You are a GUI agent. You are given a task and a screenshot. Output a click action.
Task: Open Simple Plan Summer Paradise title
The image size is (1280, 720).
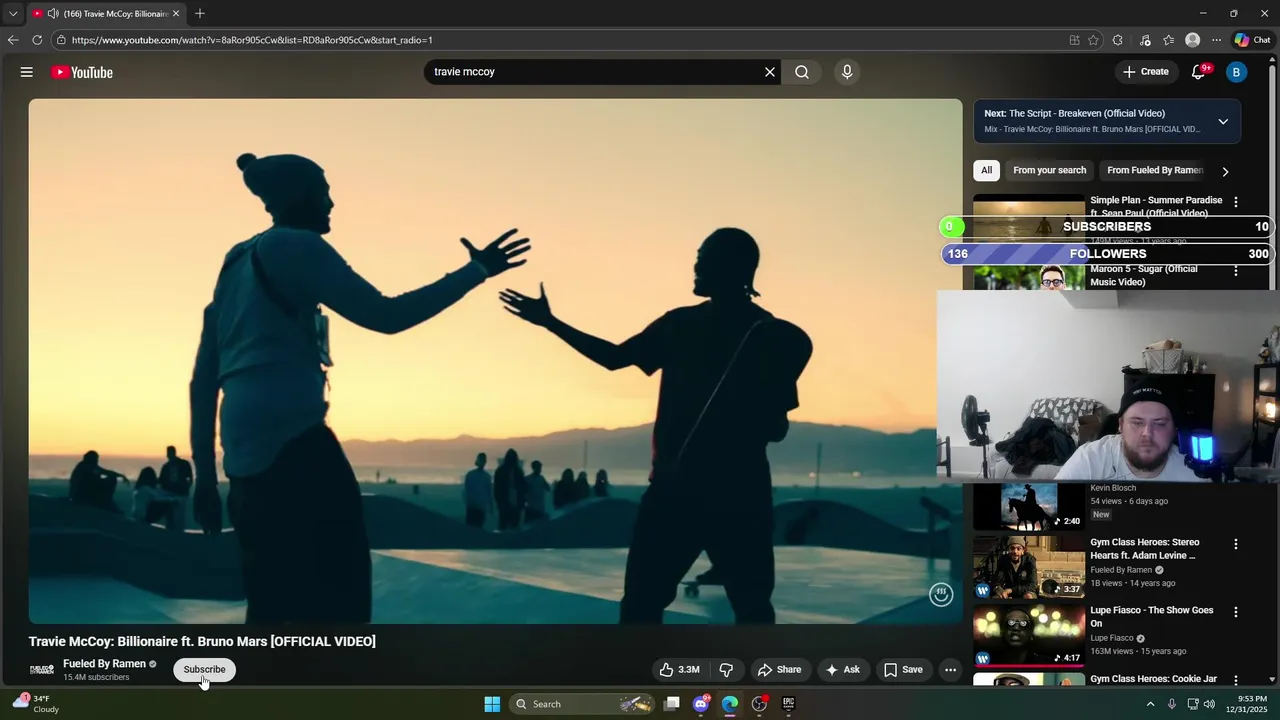(x=1156, y=206)
